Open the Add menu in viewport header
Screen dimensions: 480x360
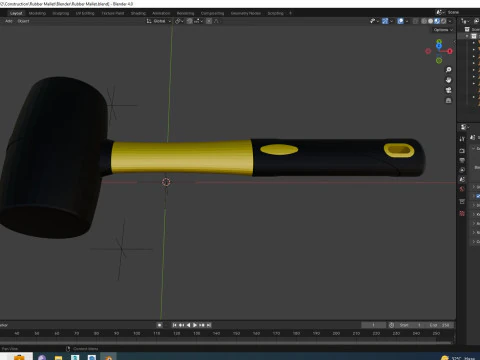[x=9, y=21]
